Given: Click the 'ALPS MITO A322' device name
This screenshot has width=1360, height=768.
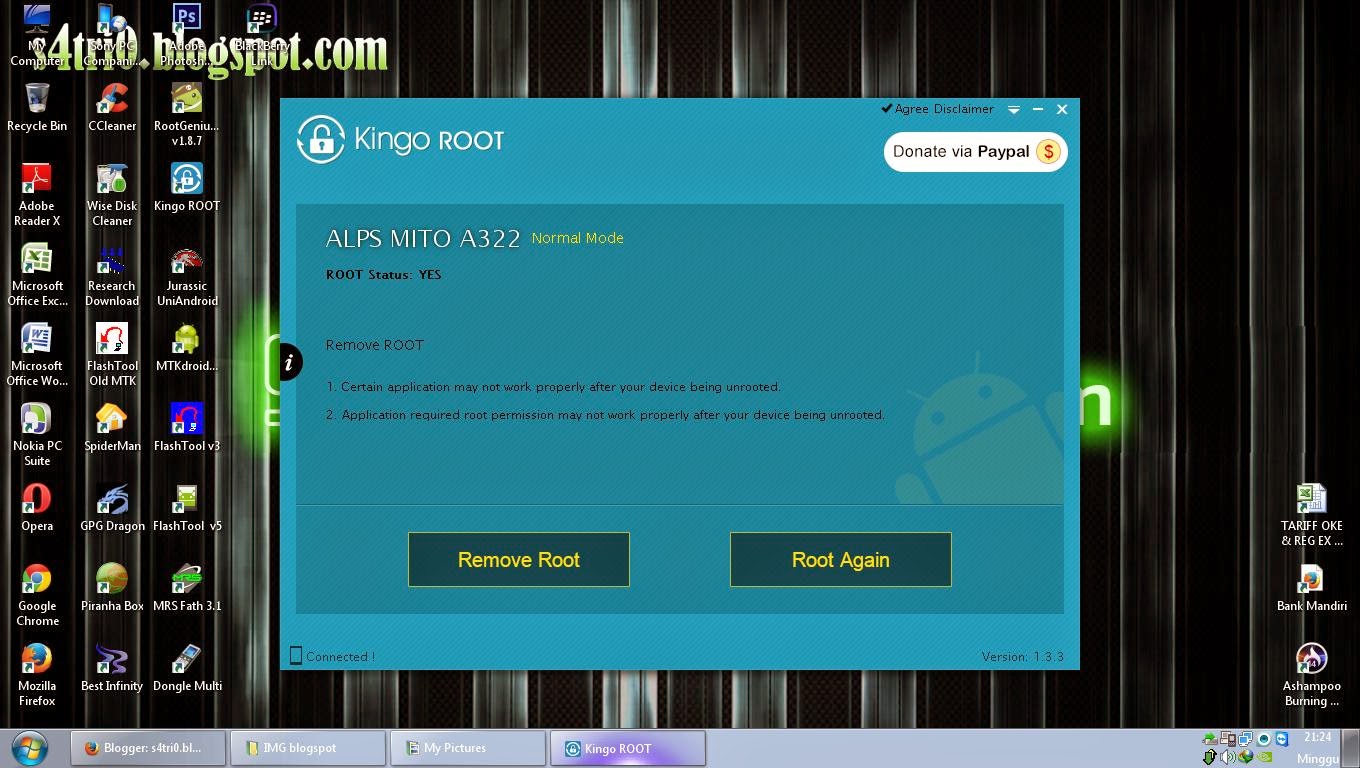Looking at the screenshot, I should coord(423,239).
